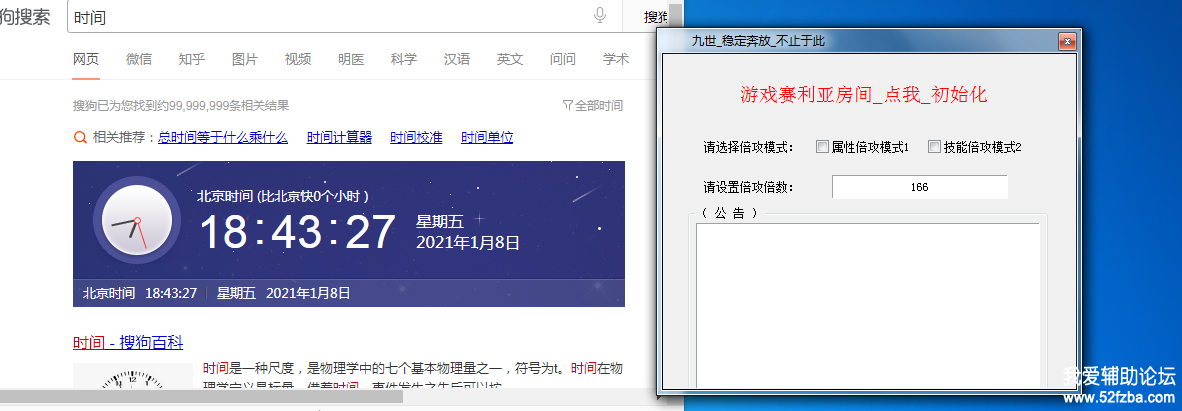The image size is (1182, 411).
Task: Switch to the 微信 tab
Action: 139,59
